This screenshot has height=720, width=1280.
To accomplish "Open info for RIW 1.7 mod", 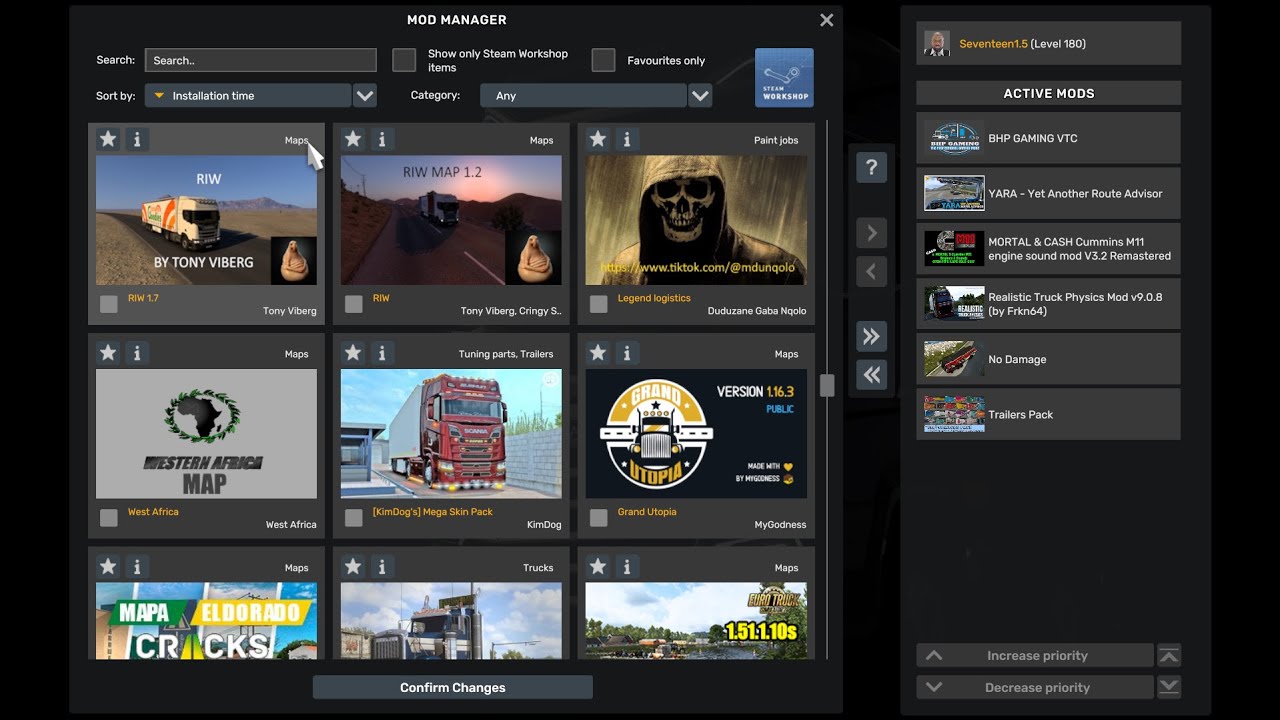I will click(x=137, y=139).
